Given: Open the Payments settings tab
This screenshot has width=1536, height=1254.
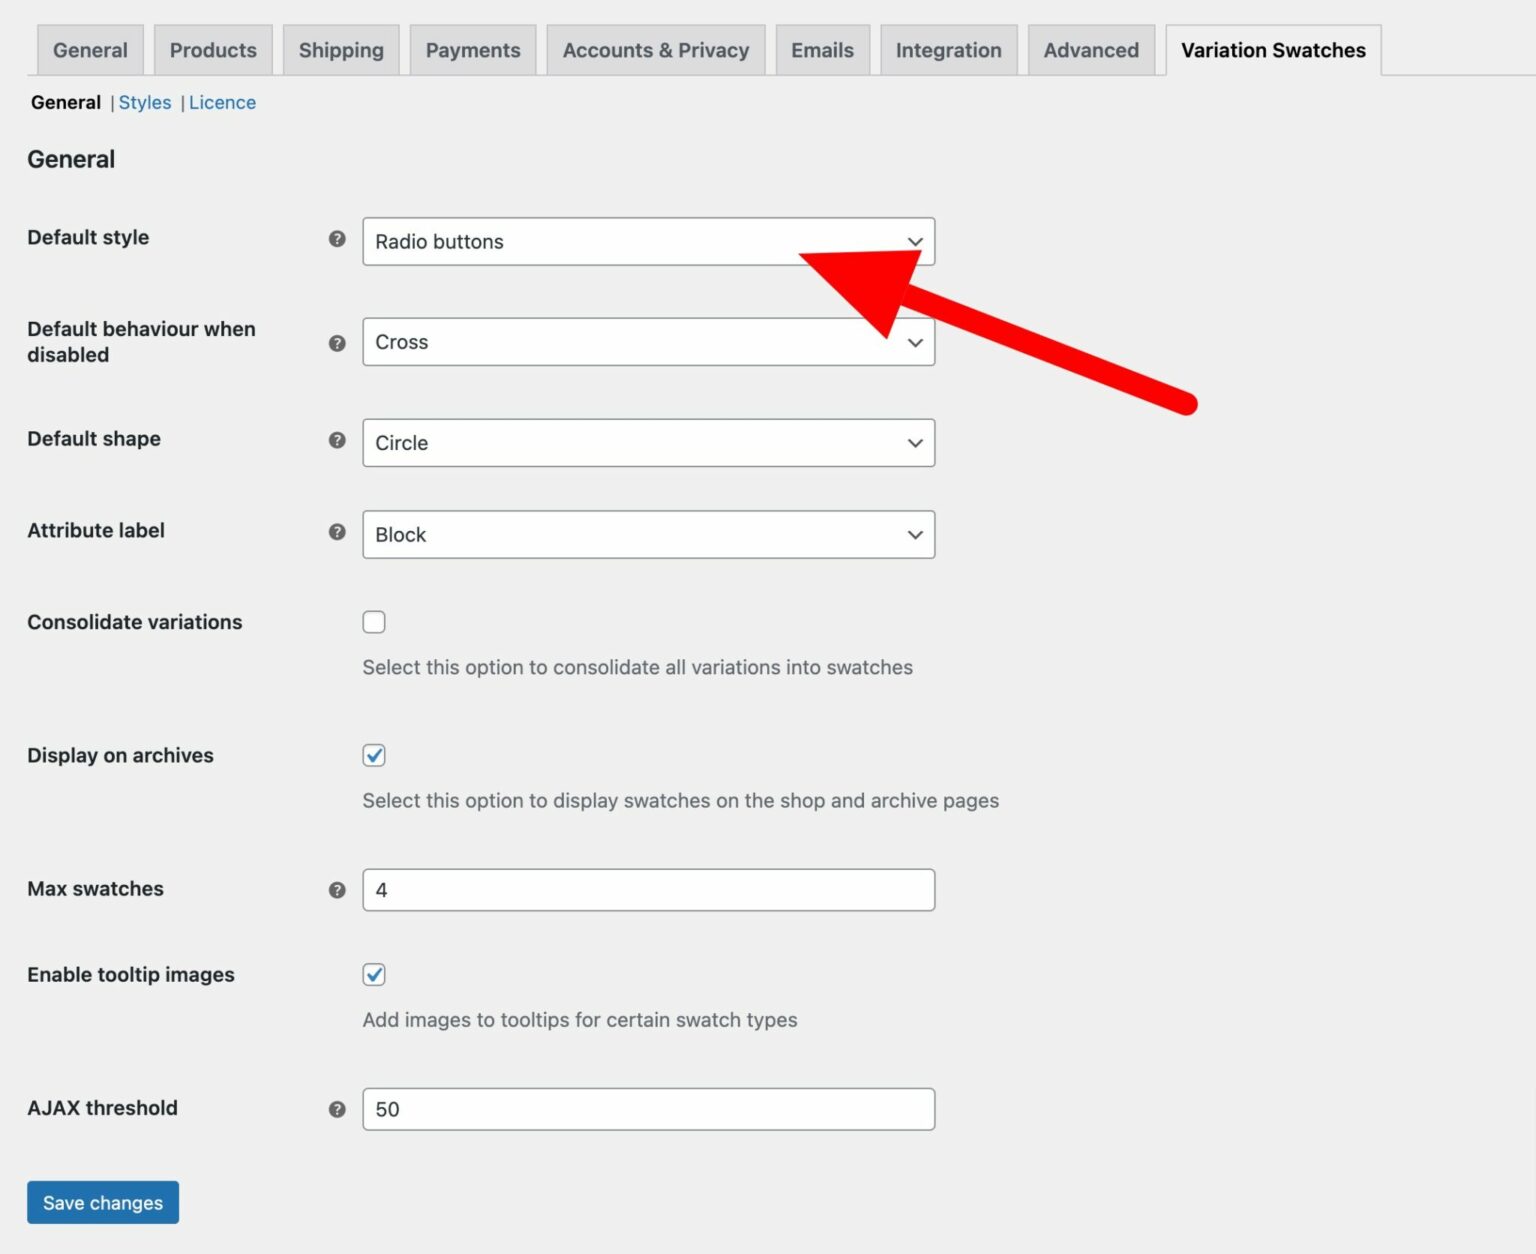Looking at the screenshot, I should [x=473, y=51].
